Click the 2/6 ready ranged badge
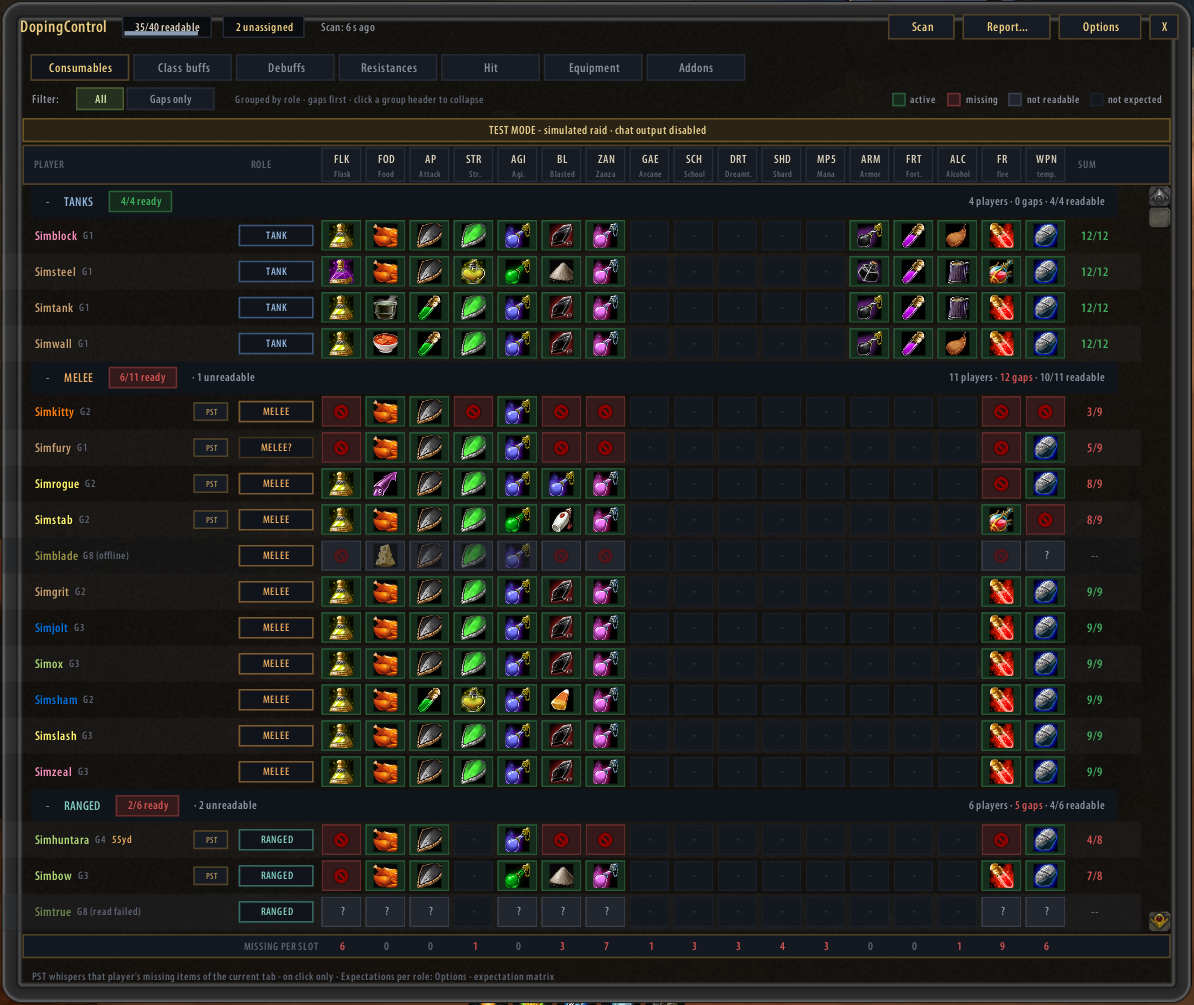The image size is (1194, 1005). (148, 806)
